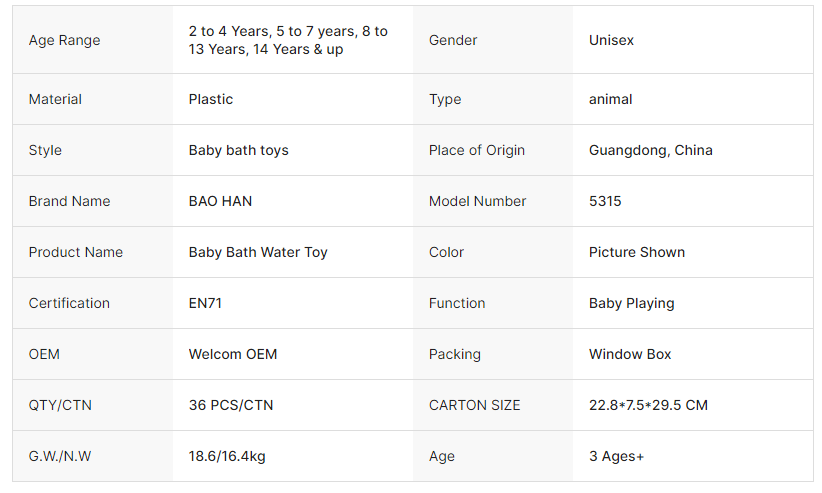822x493 pixels.
Task: Click the 36 PCS/CTN quantity value
Action: (x=231, y=405)
